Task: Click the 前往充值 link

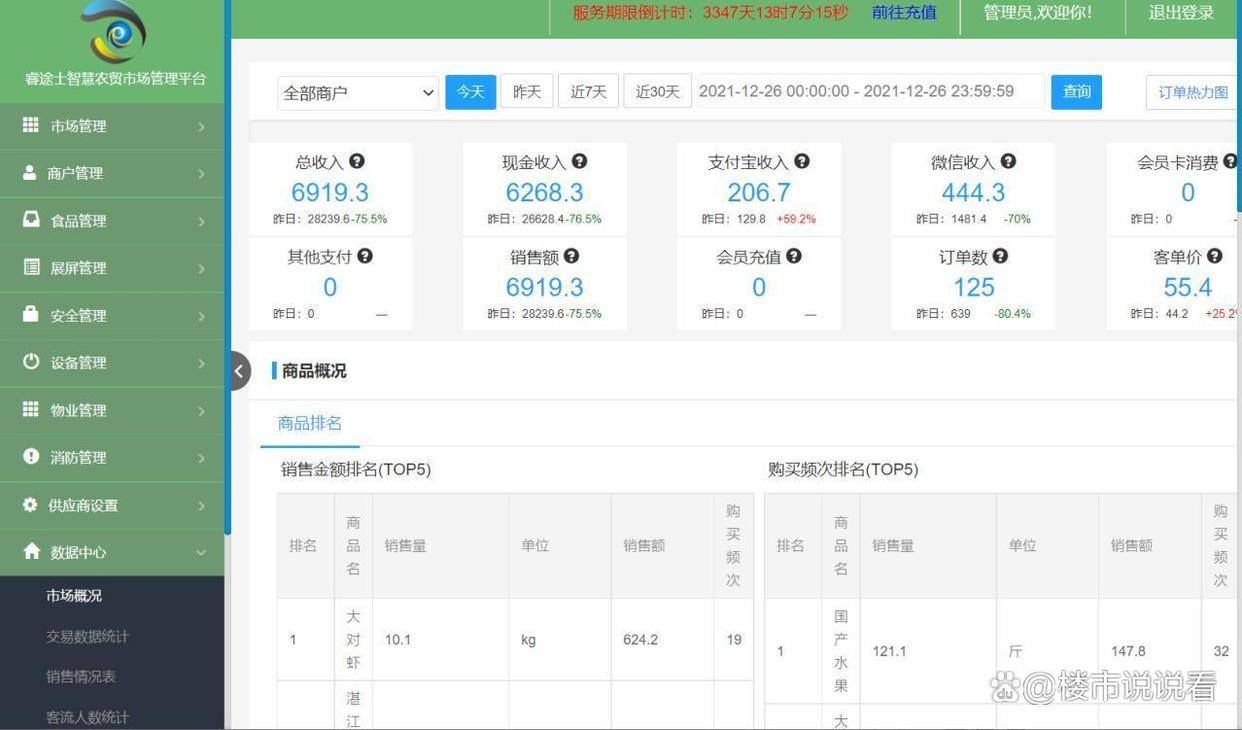Action: 904,13
